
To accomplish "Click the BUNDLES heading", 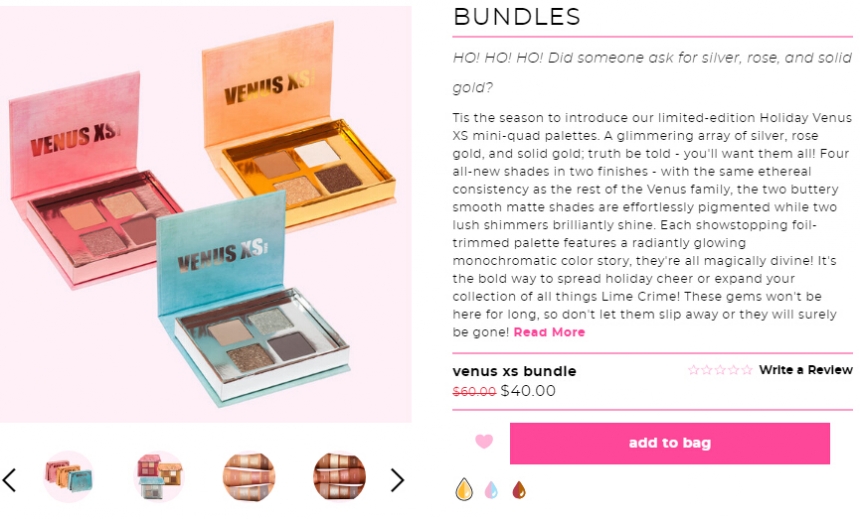I will point(517,16).
